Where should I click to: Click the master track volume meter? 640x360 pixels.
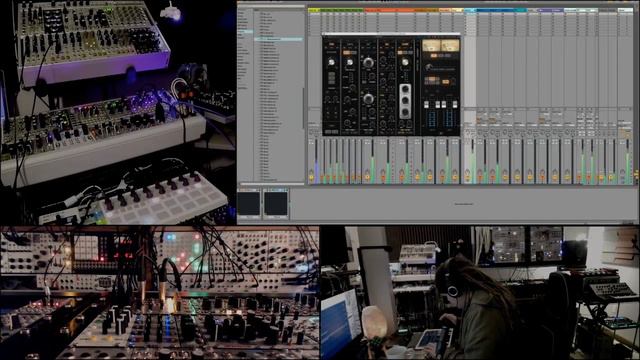pyautogui.click(x=628, y=161)
